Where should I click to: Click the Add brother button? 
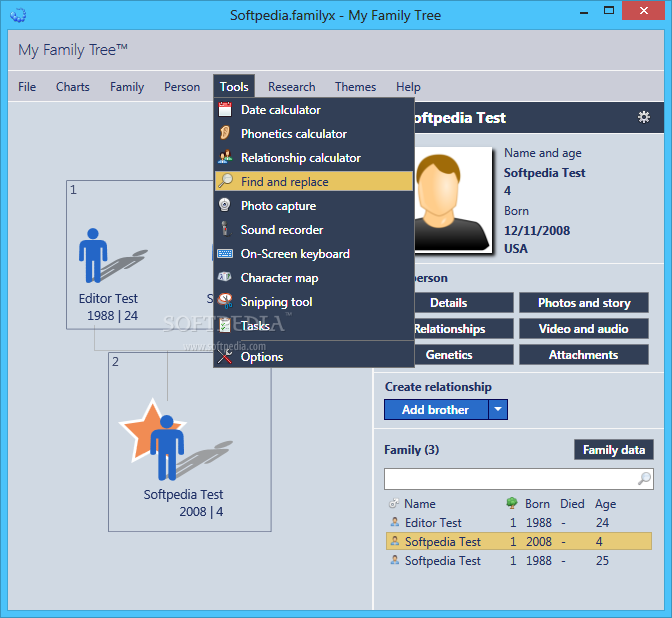436,409
